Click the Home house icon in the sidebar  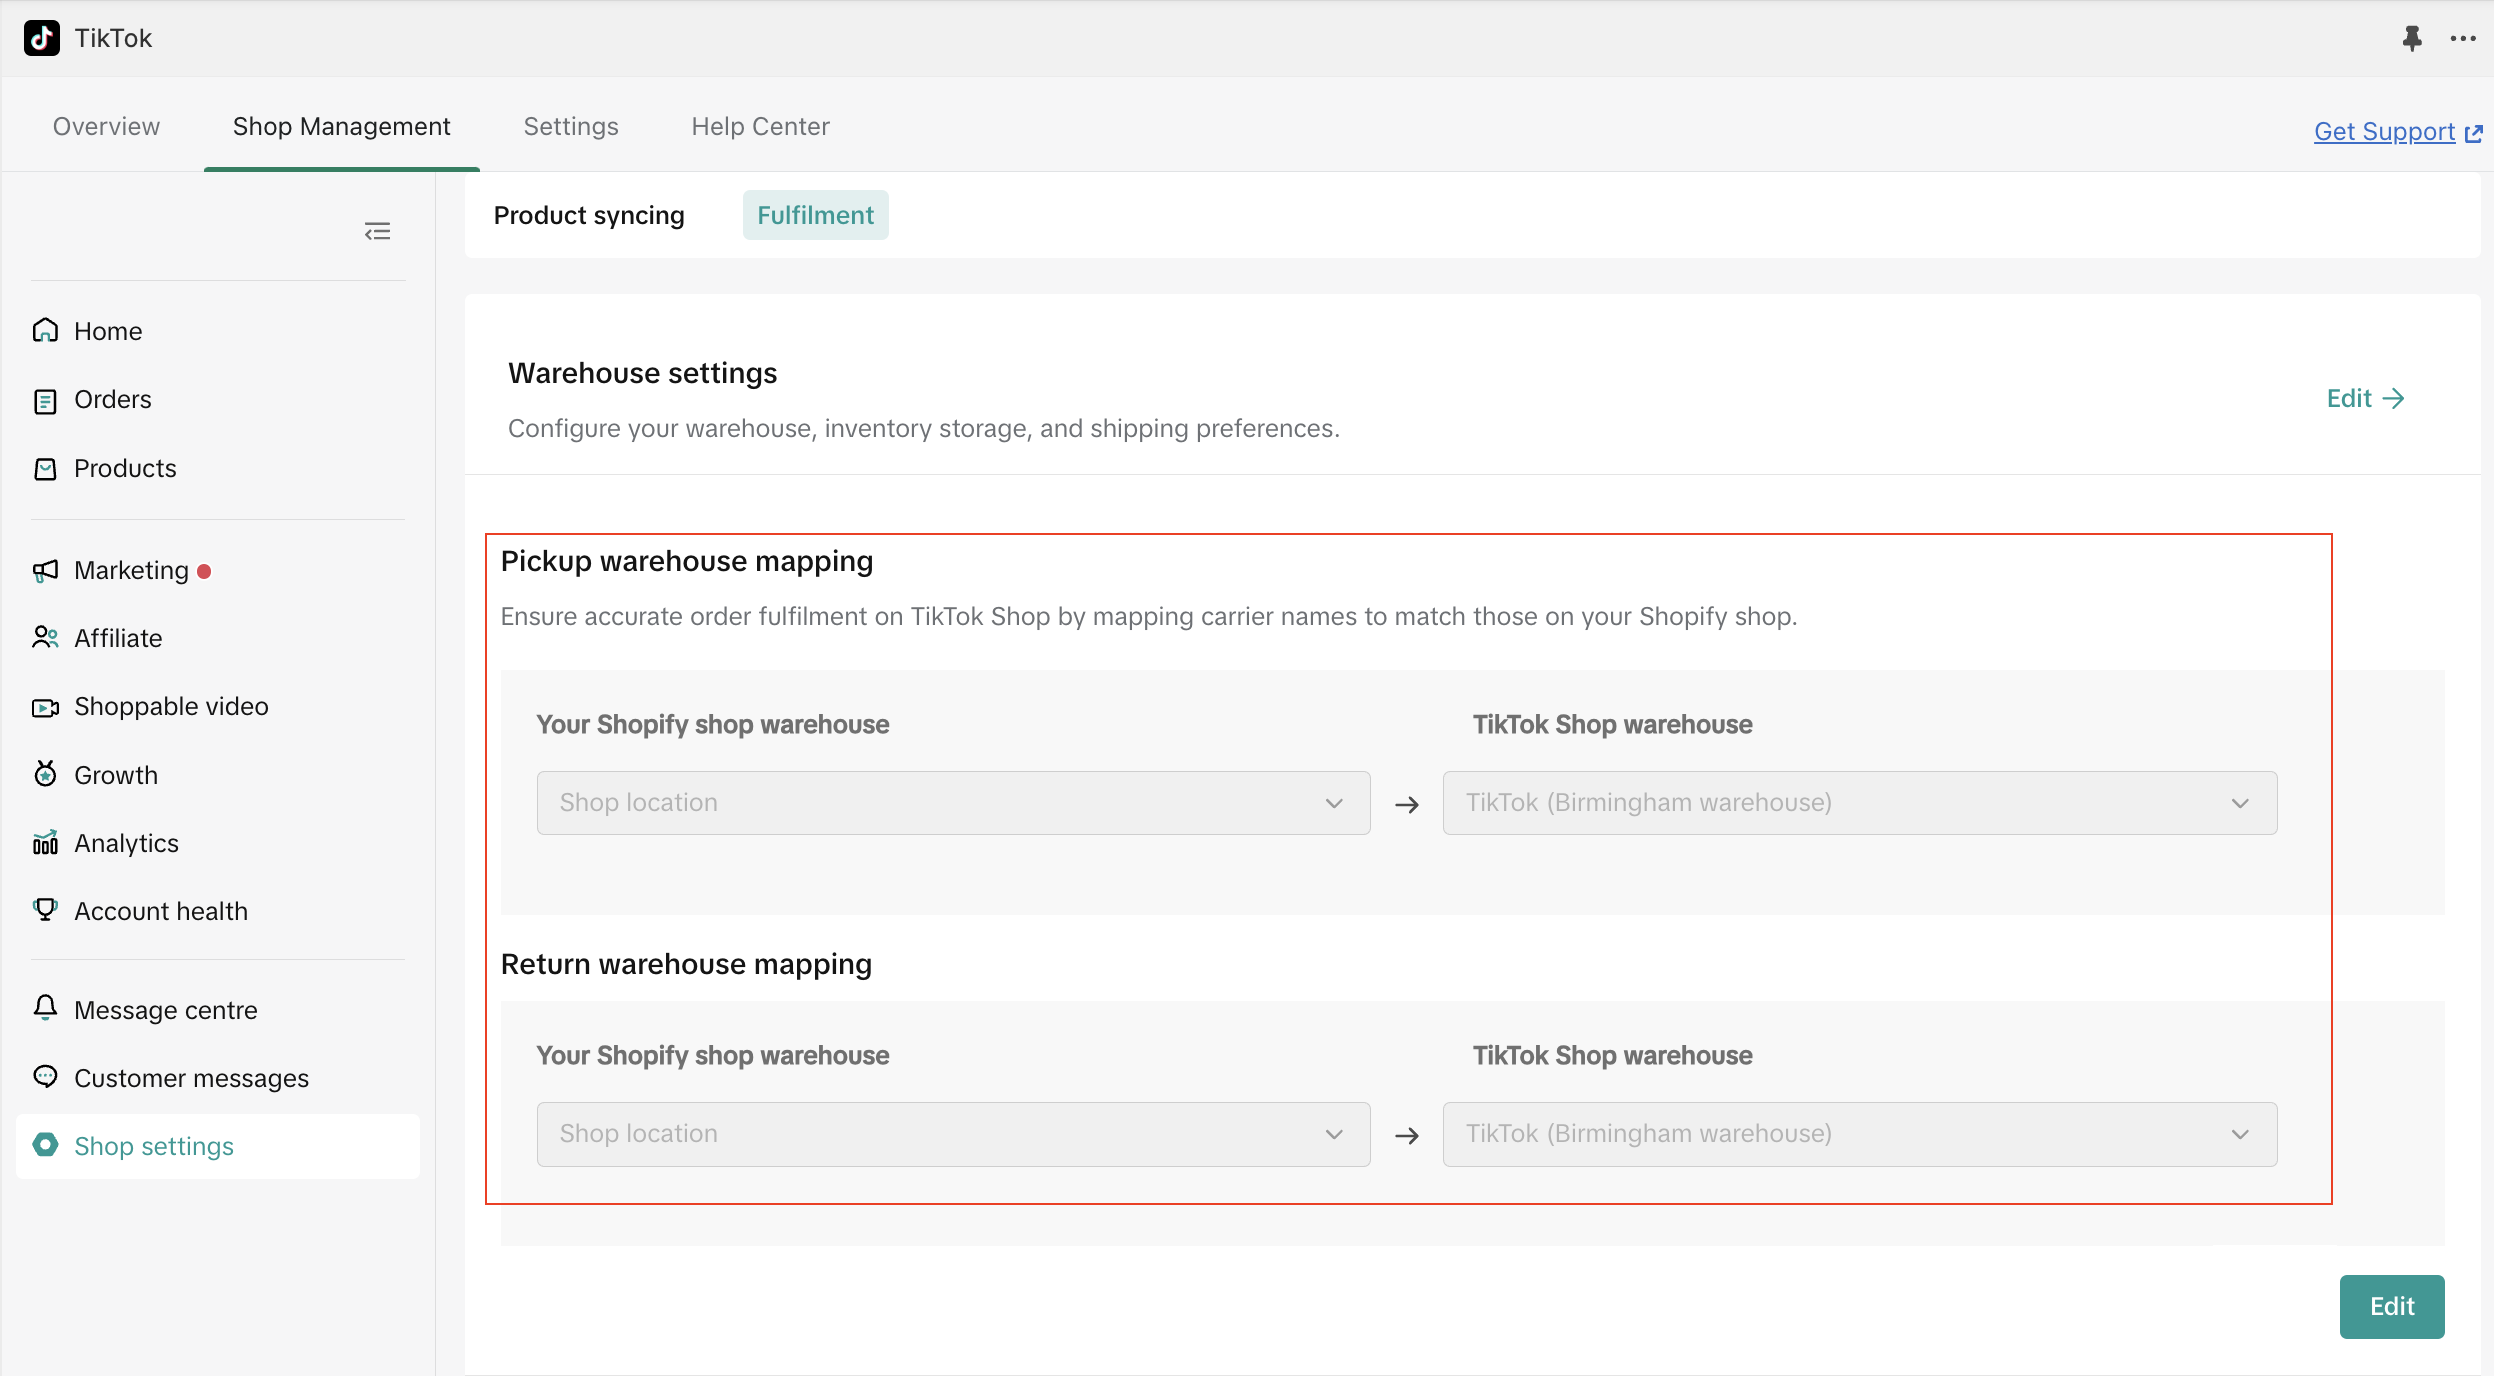[x=45, y=330]
